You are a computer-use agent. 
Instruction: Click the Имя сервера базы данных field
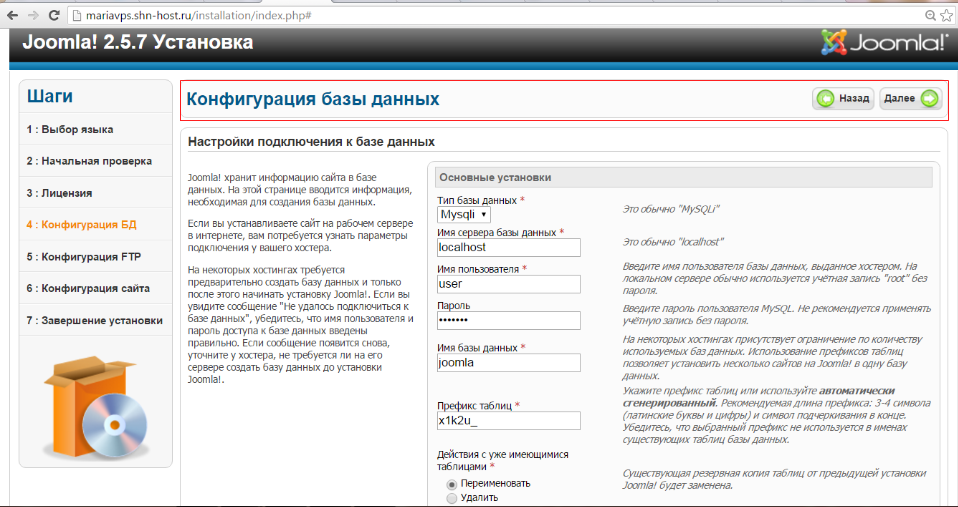pyautogui.click(x=508, y=247)
